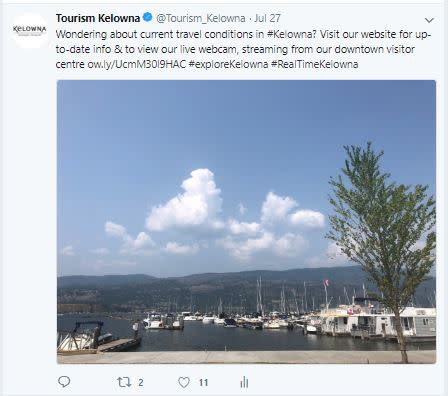Click the retweet count of 2

tap(141, 382)
